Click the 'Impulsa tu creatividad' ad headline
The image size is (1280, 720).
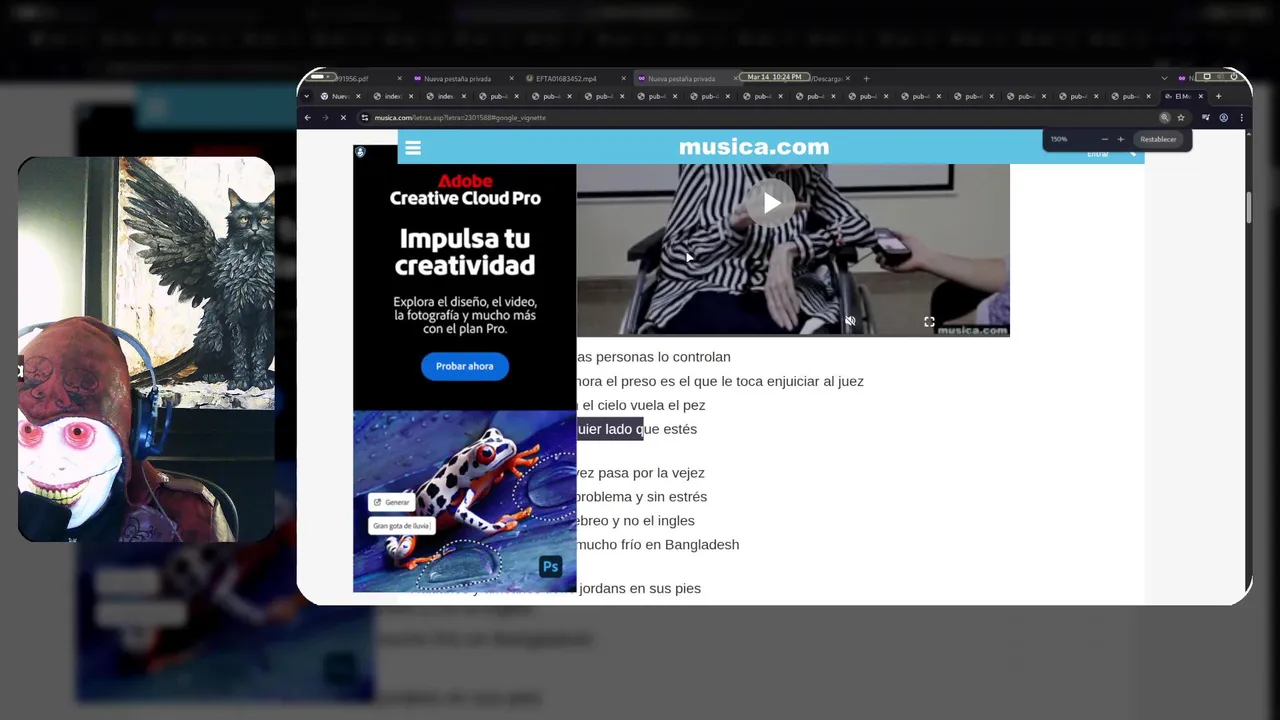tap(465, 252)
